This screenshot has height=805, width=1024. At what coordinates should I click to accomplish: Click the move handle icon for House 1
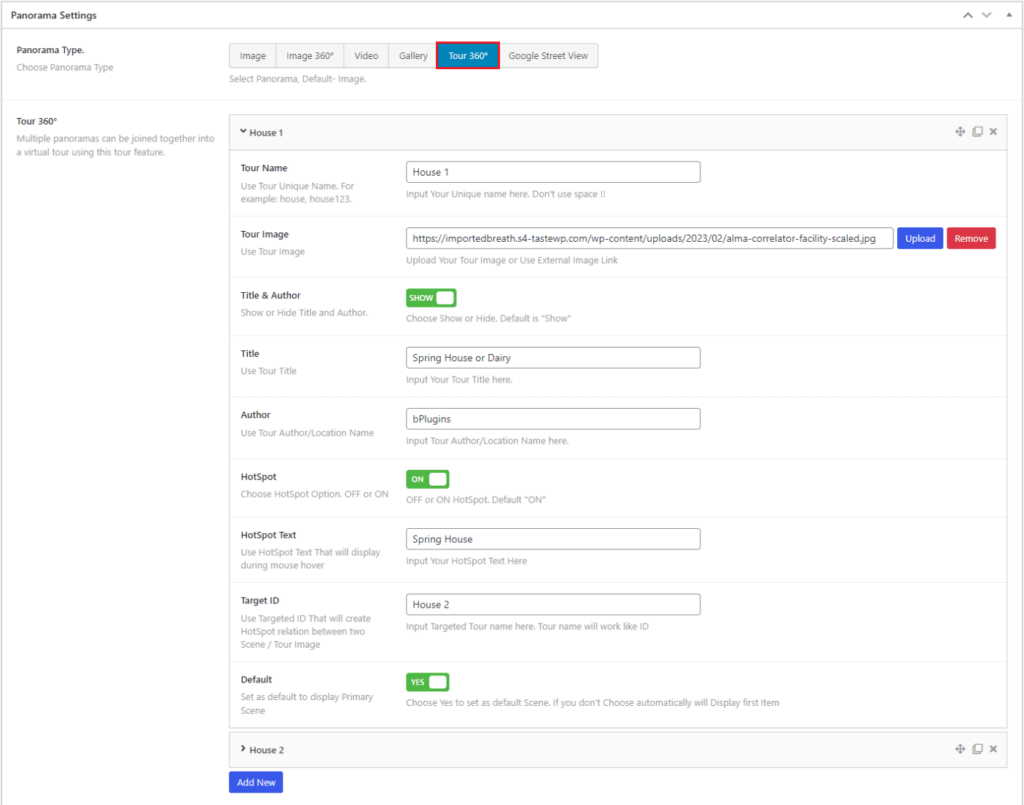pyautogui.click(x=958, y=131)
